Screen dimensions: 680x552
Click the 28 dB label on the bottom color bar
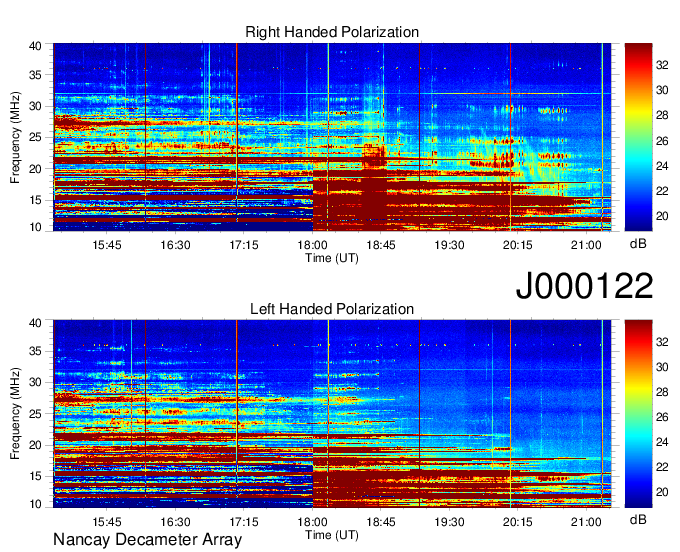pos(662,392)
